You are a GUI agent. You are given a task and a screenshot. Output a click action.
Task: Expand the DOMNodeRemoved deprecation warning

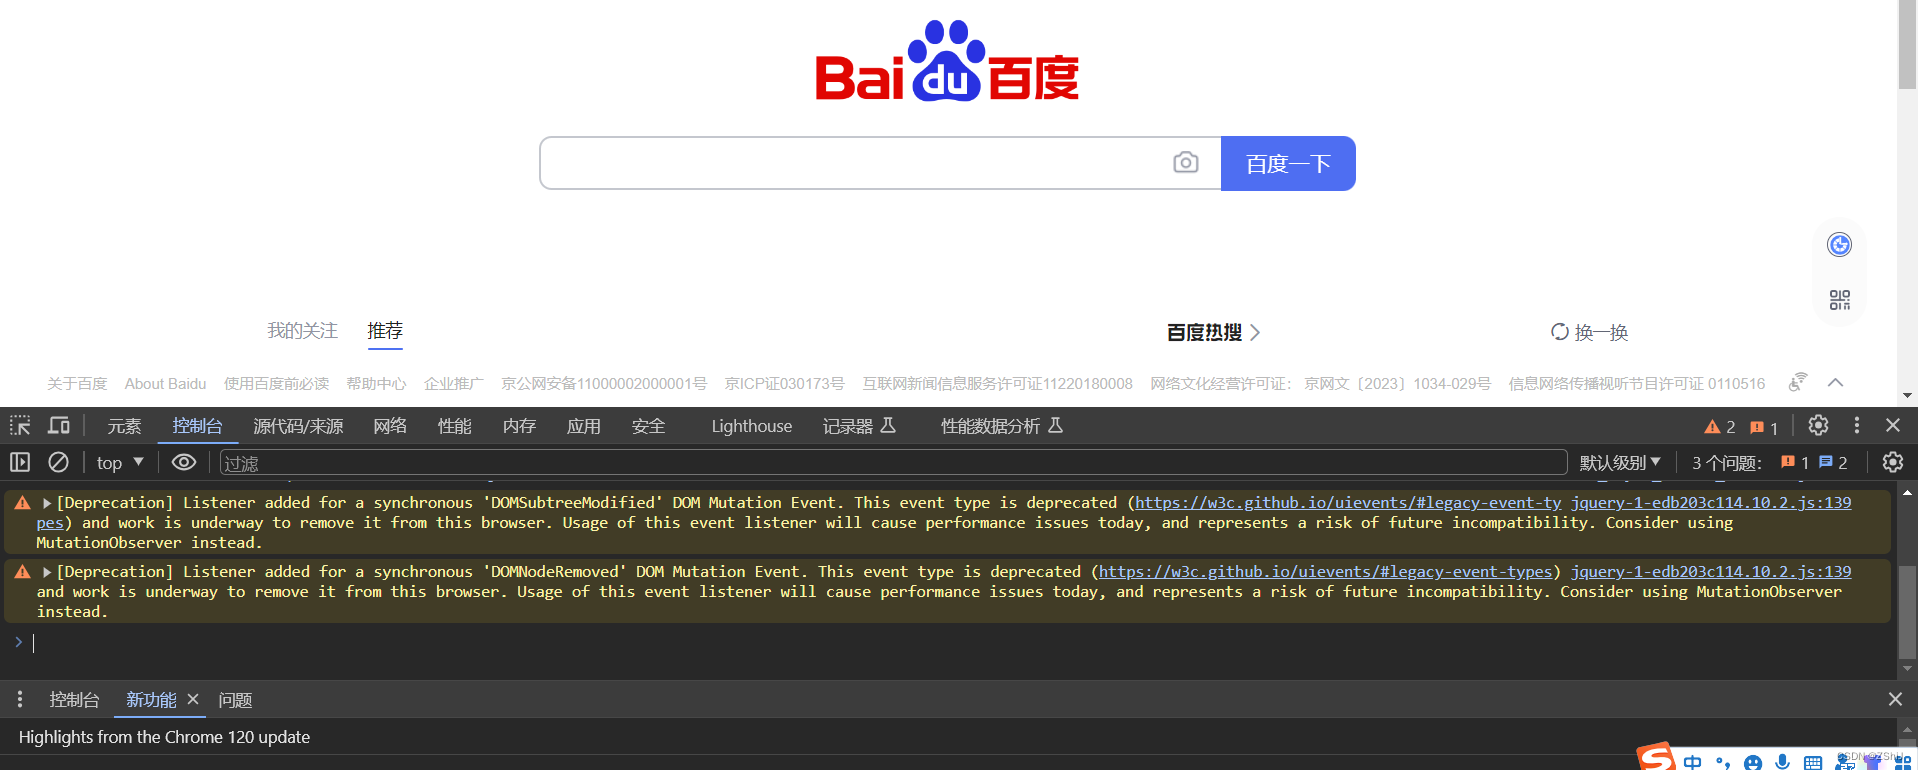pos(46,572)
